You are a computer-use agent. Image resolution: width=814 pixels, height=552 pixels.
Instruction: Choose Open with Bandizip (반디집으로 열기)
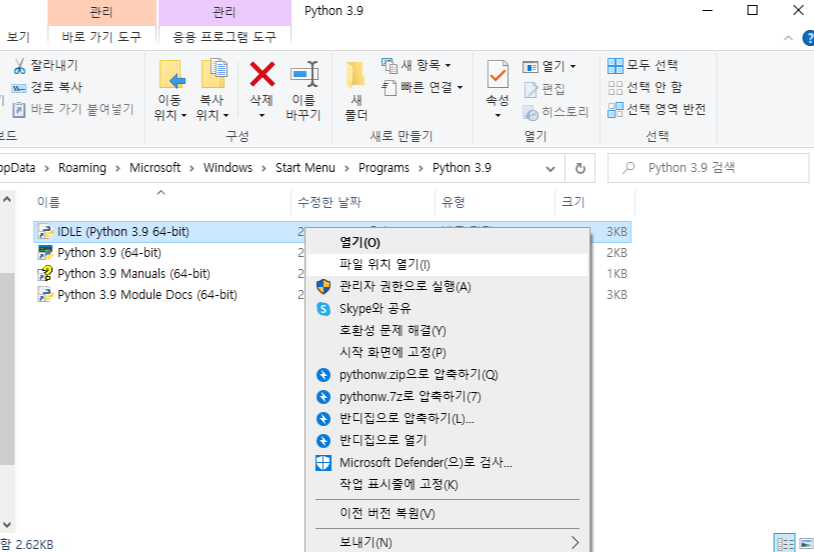coord(447,440)
